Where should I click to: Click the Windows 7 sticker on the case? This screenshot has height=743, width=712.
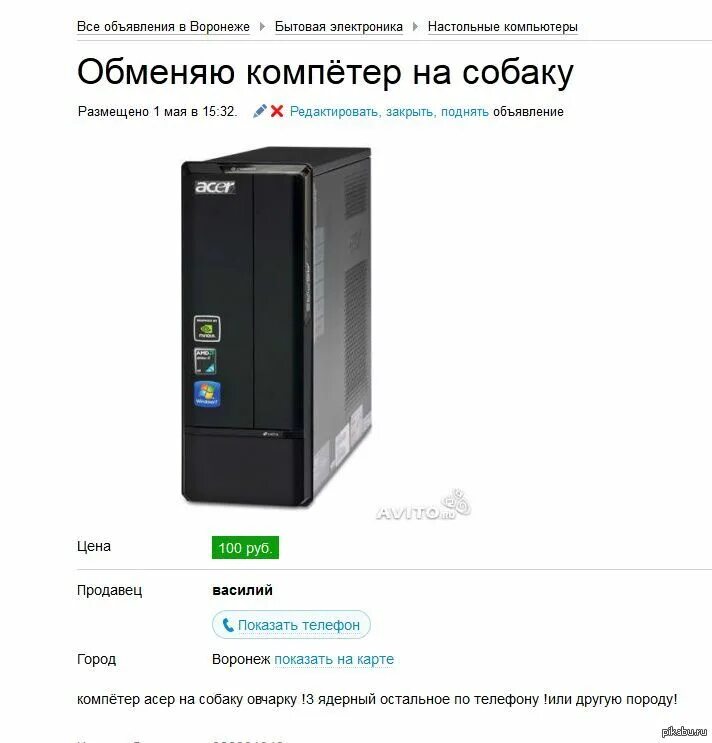pyautogui.click(x=207, y=394)
